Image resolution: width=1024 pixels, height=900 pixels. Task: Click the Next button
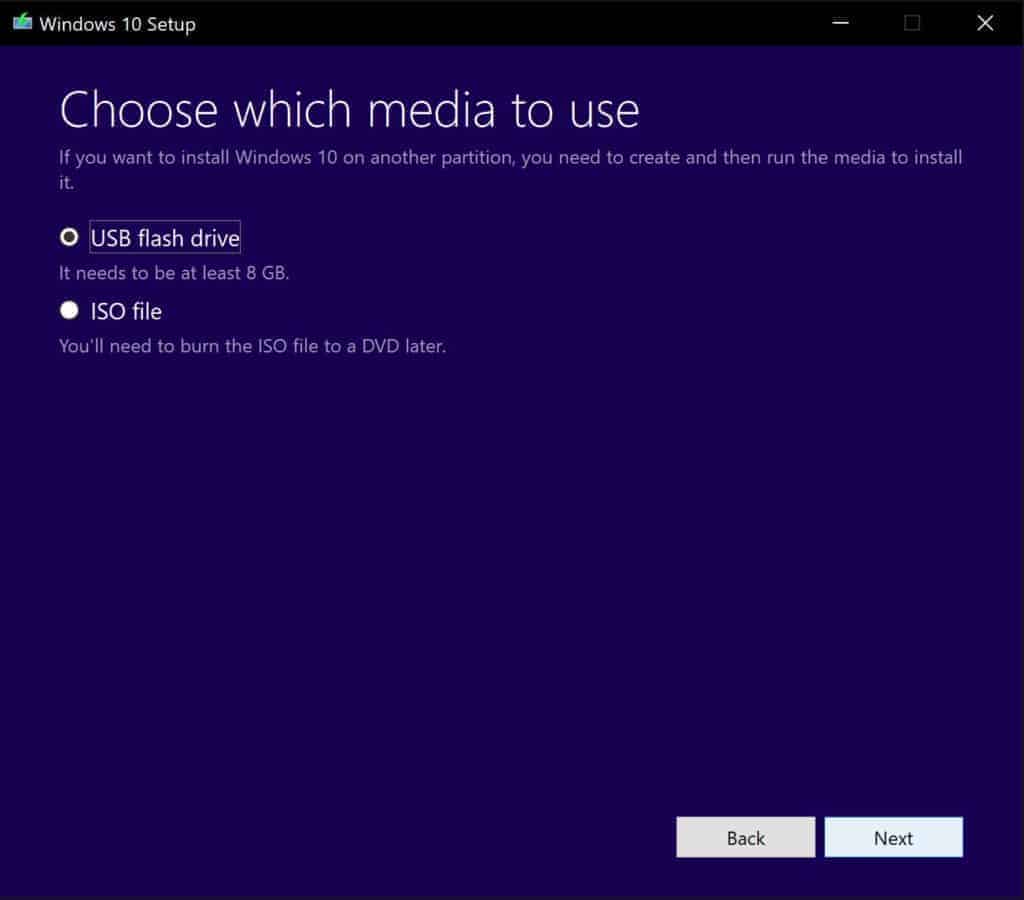pyautogui.click(x=893, y=837)
